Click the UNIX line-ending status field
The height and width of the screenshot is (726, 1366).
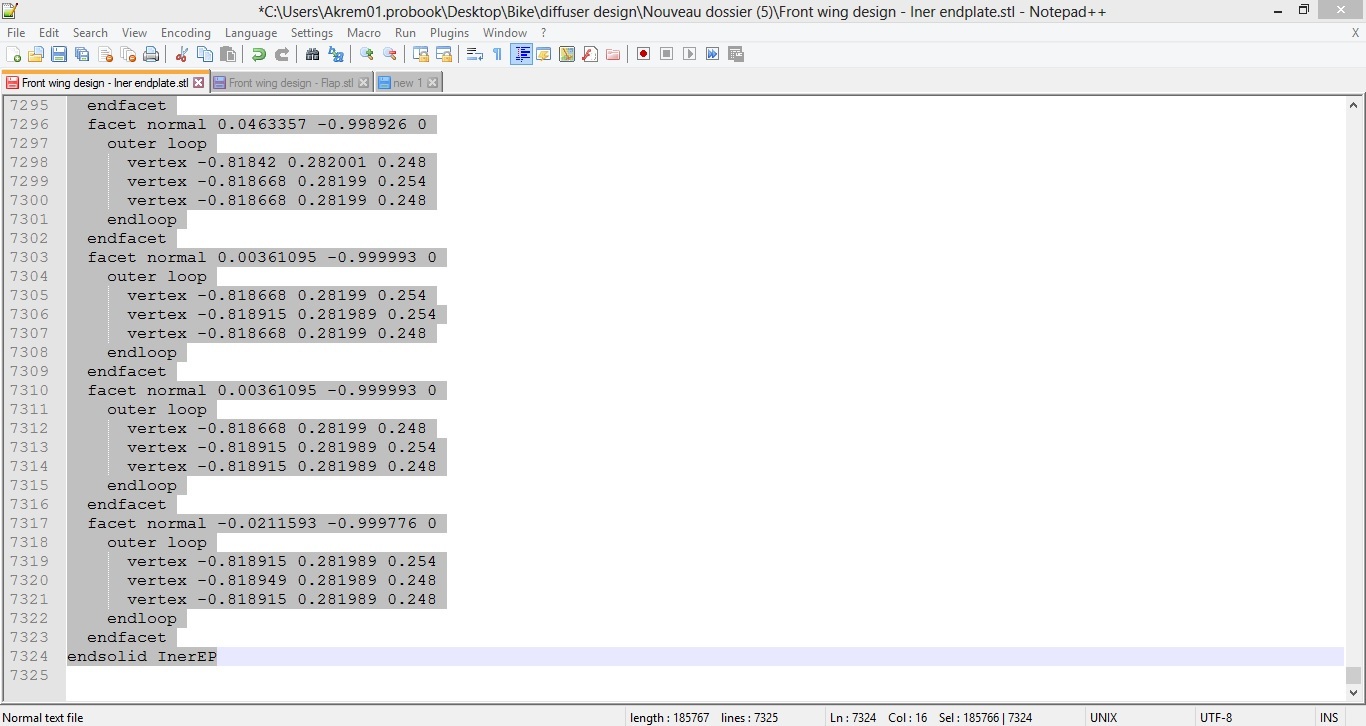[1103, 717]
